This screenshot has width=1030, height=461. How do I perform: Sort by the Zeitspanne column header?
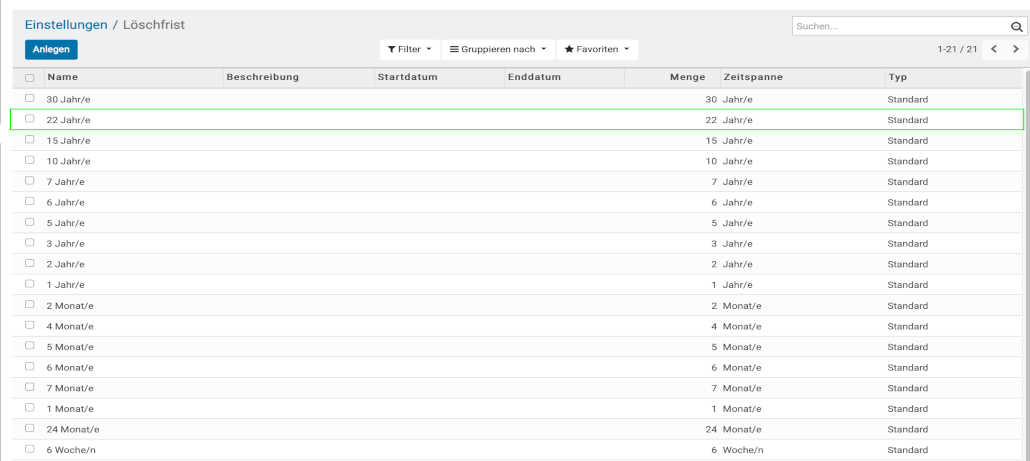click(x=751, y=77)
